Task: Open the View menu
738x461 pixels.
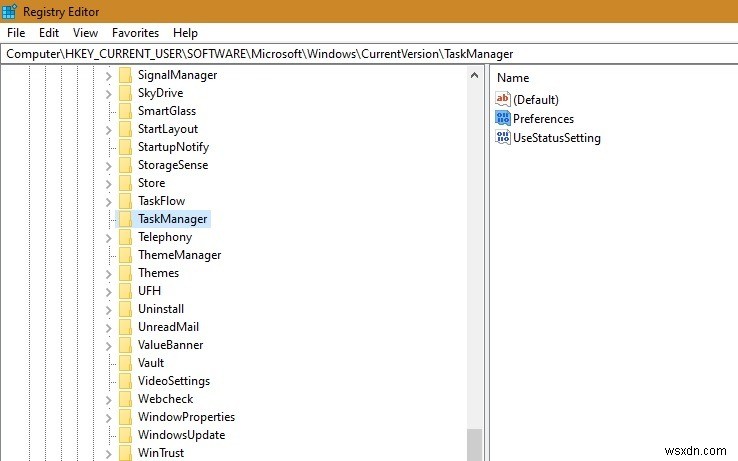Action: (x=85, y=33)
